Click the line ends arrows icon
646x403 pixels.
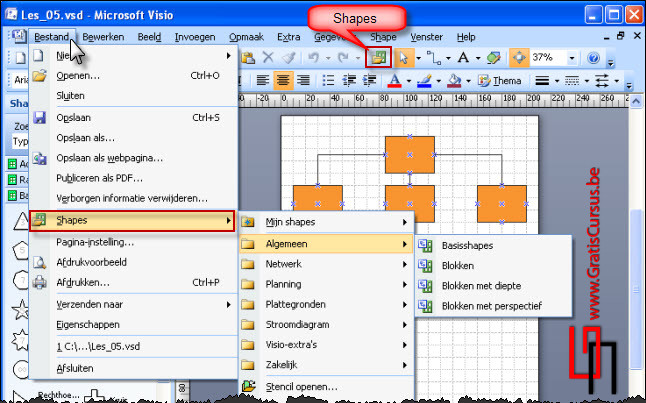[602, 80]
